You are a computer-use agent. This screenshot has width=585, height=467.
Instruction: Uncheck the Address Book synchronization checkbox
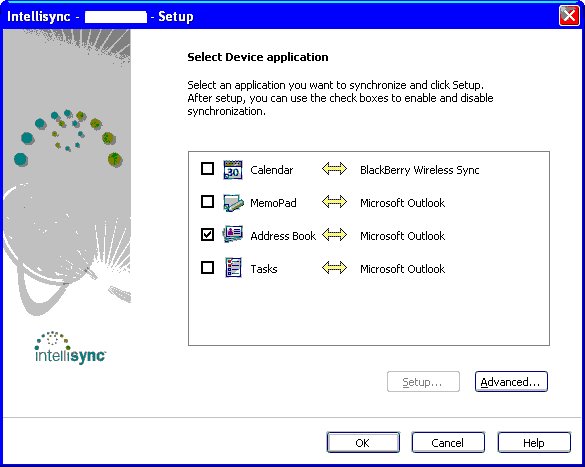(x=207, y=235)
